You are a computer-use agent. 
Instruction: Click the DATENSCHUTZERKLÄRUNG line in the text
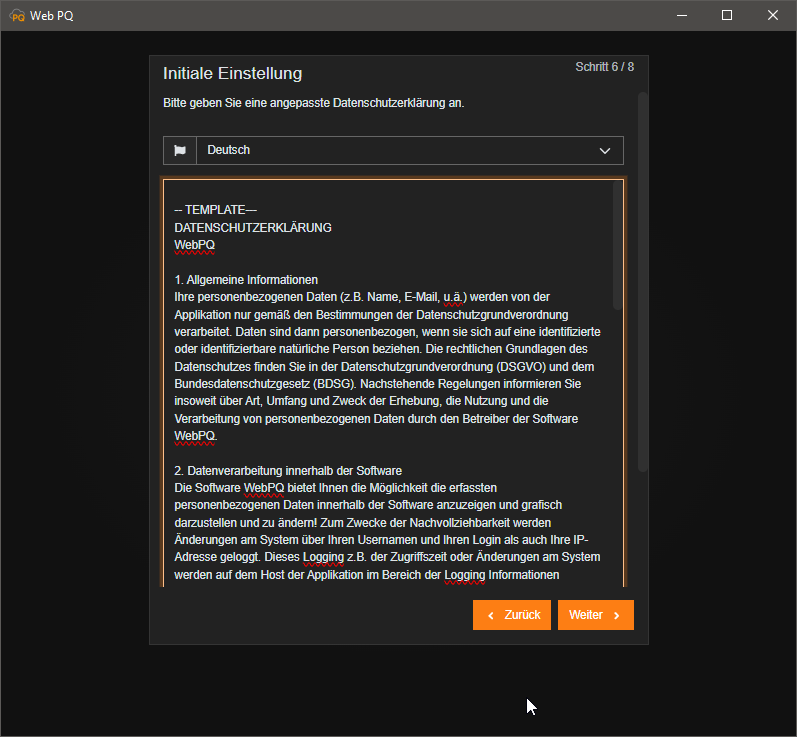(252, 227)
